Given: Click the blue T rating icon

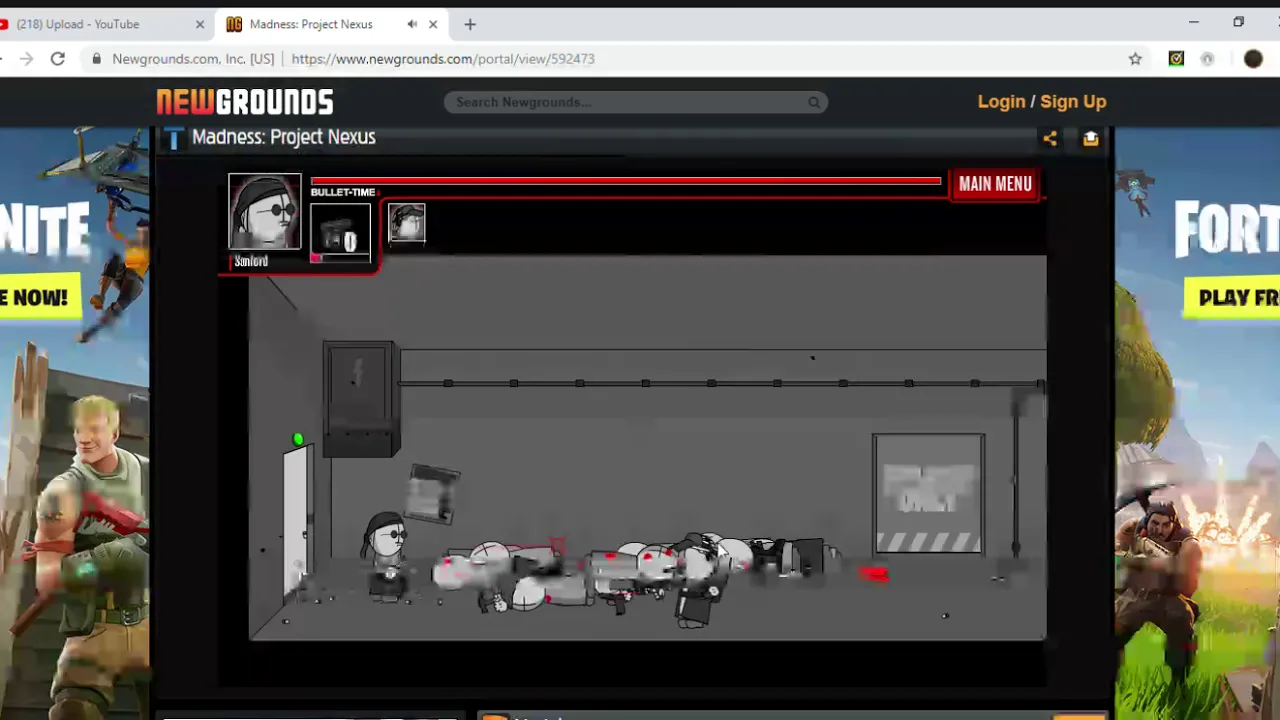Looking at the screenshot, I should 174,138.
